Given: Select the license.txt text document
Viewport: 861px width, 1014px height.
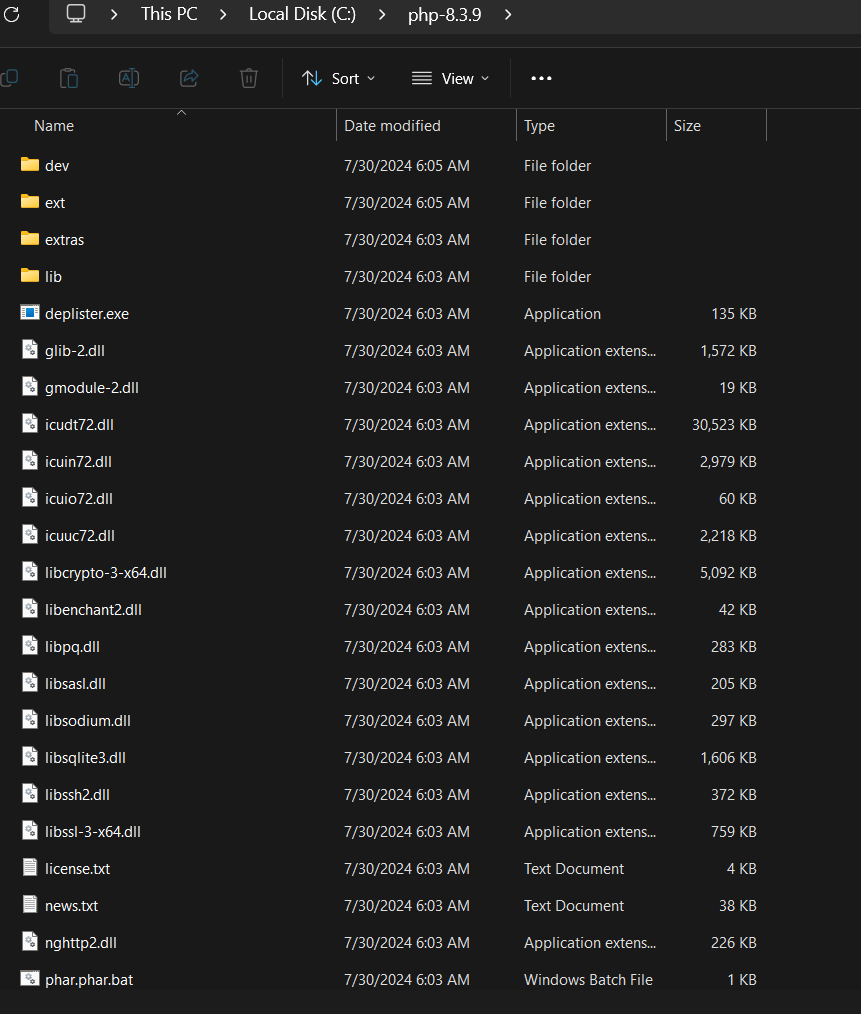Looking at the screenshot, I should click(77, 869).
